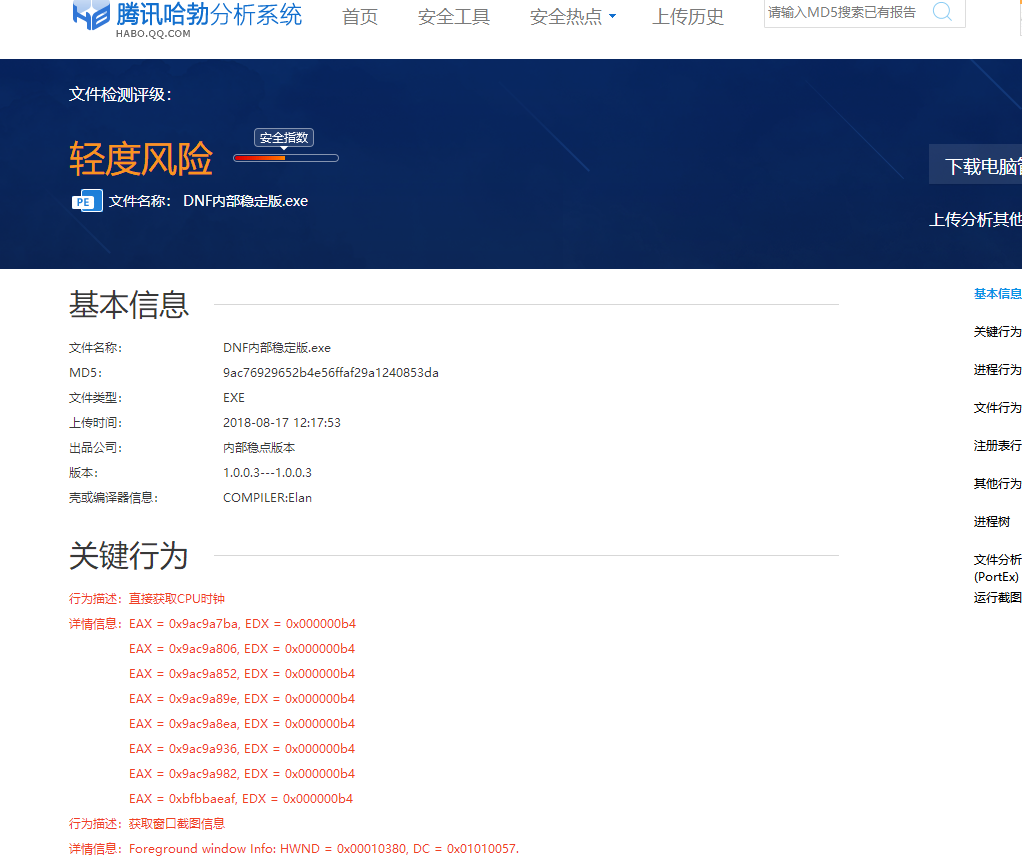Viewport: 1022px width, 864px height.
Task: Click the 上传分析其他 link
Action: tap(976, 220)
